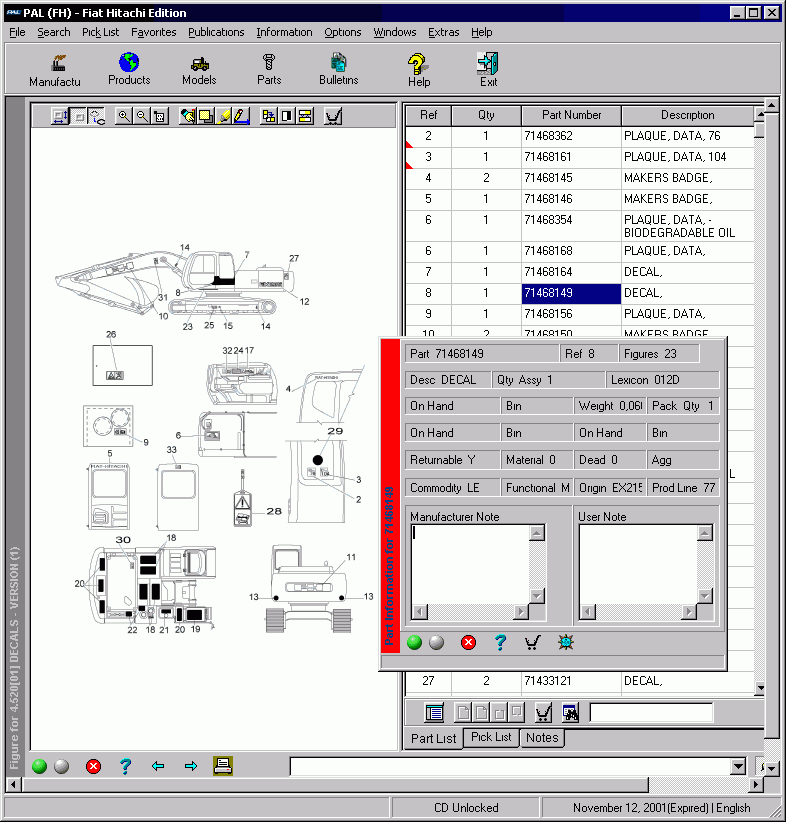
Task: Click Manufacturer Note scroll down arrow
Action: pos(537,596)
